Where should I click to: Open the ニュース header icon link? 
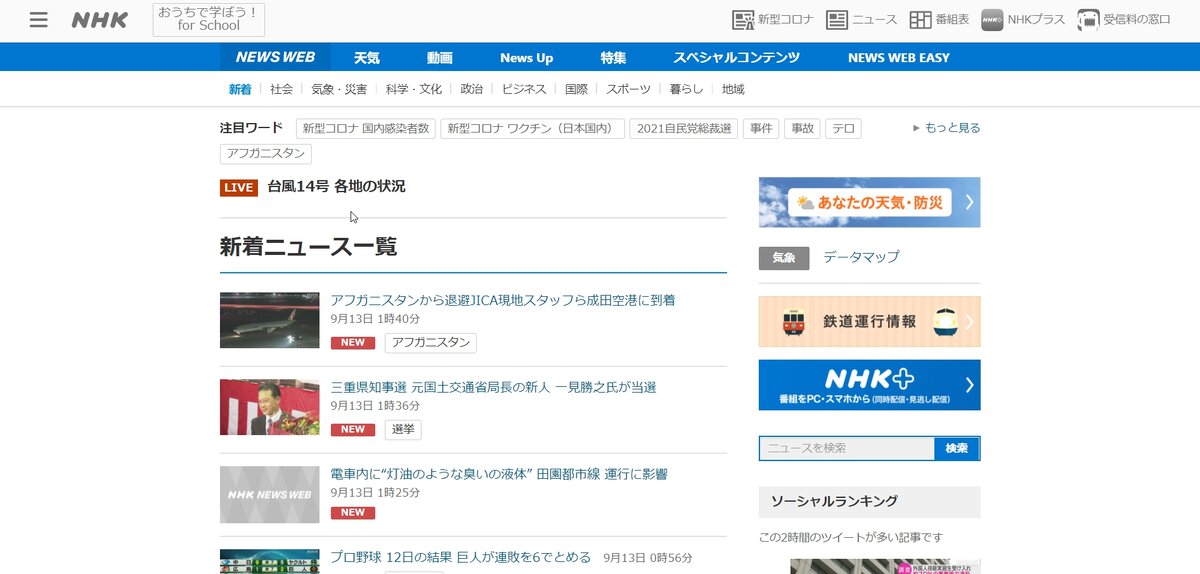pos(861,20)
